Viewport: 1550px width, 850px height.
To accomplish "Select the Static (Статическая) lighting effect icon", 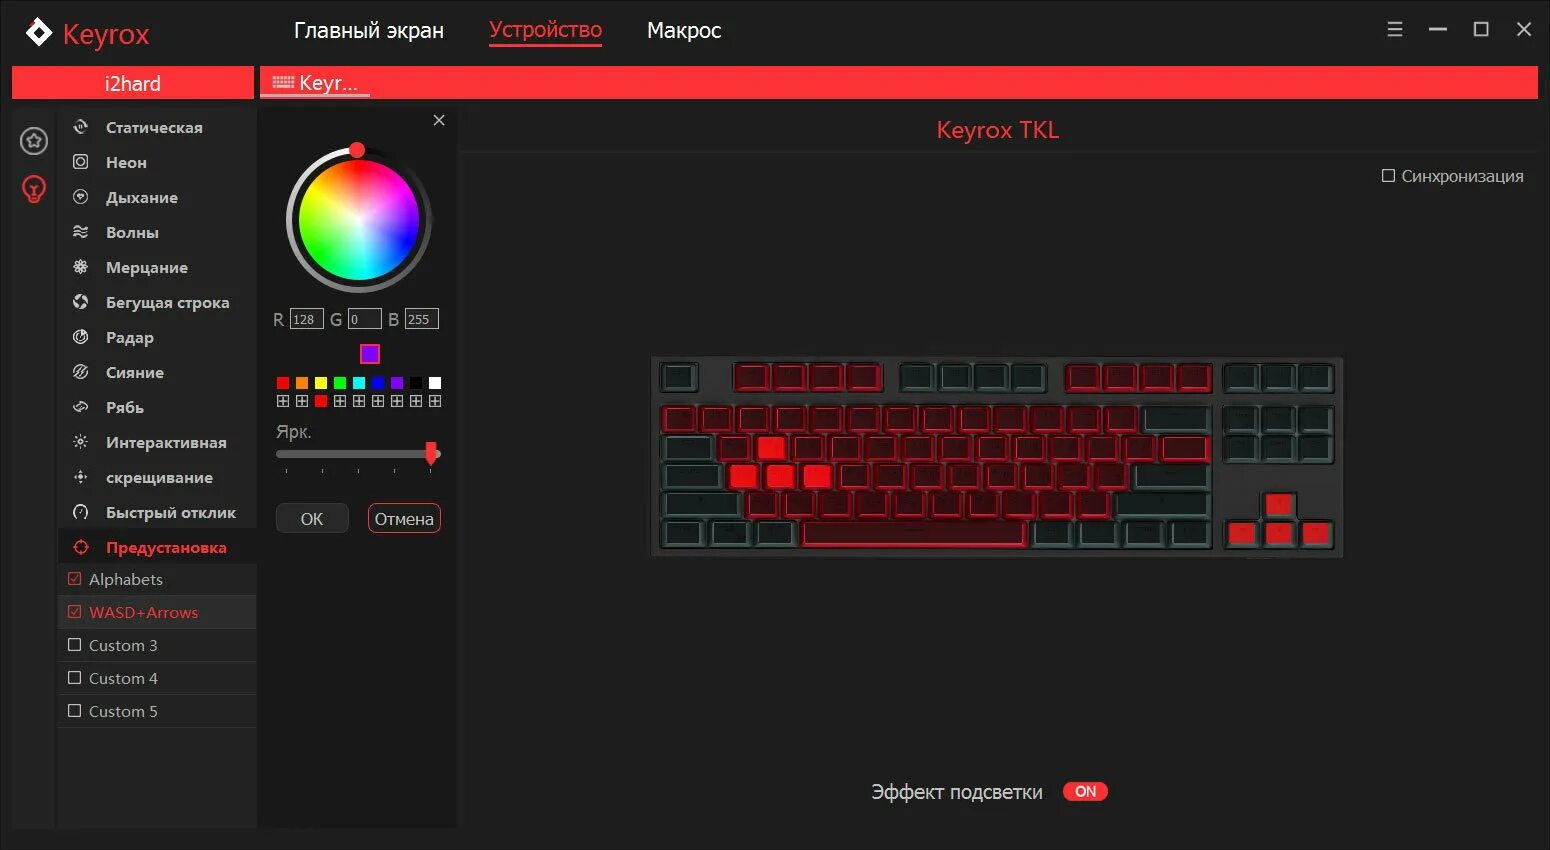I will point(81,127).
